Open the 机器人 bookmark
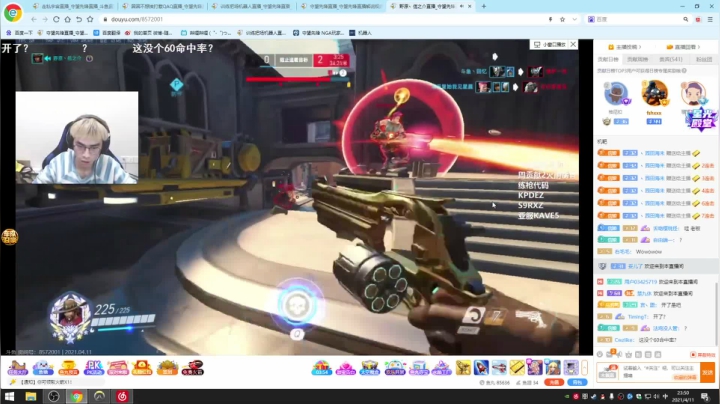The width and height of the screenshot is (720, 404). (360, 33)
